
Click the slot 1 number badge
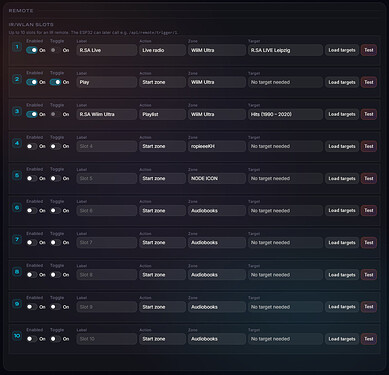17,47
